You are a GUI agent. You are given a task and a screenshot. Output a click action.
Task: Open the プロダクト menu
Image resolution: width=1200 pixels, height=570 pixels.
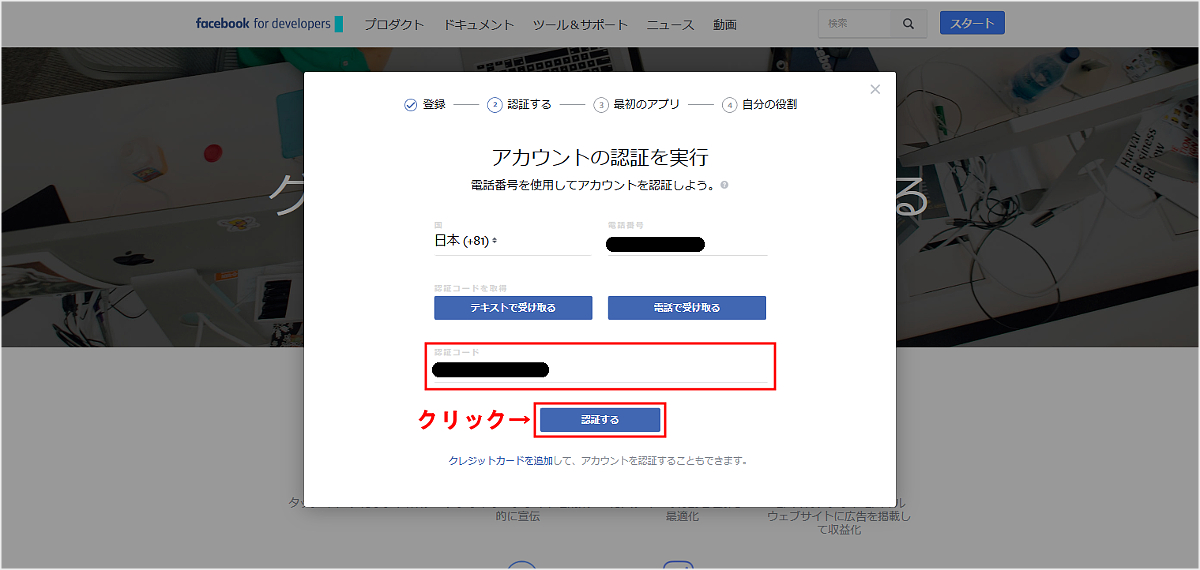pos(394,25)
